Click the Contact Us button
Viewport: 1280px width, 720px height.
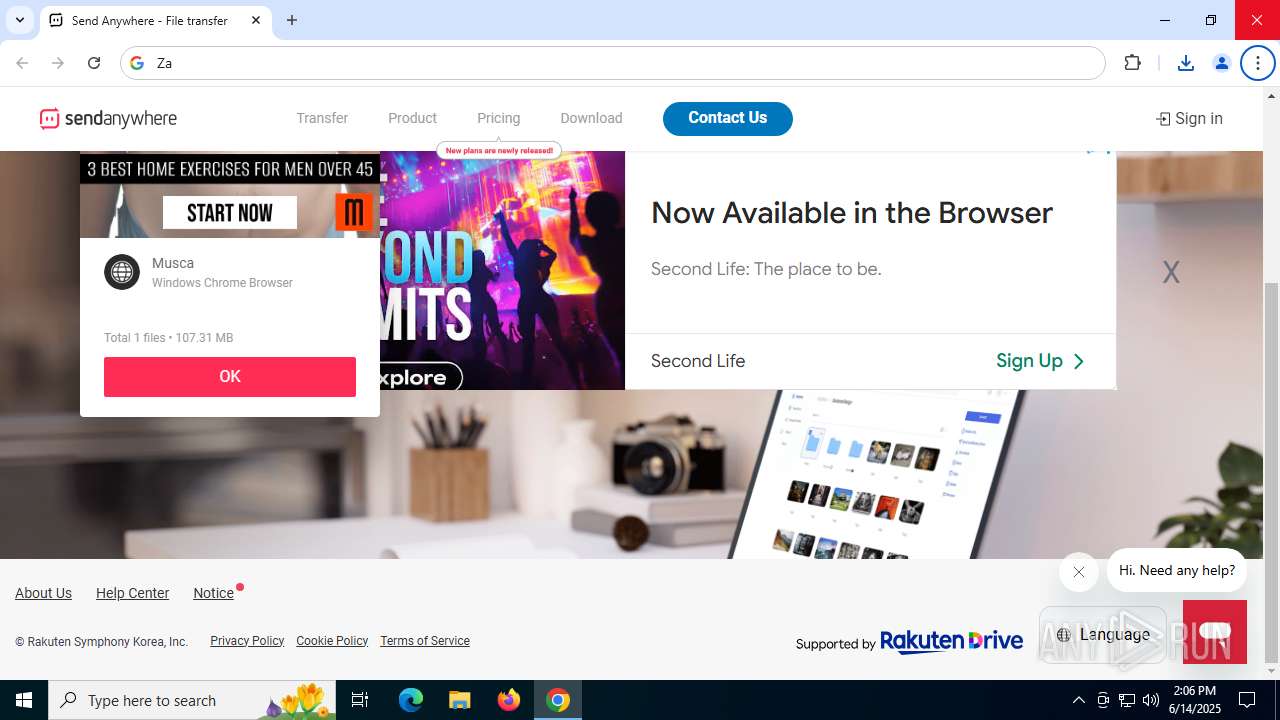pos(728,118)
